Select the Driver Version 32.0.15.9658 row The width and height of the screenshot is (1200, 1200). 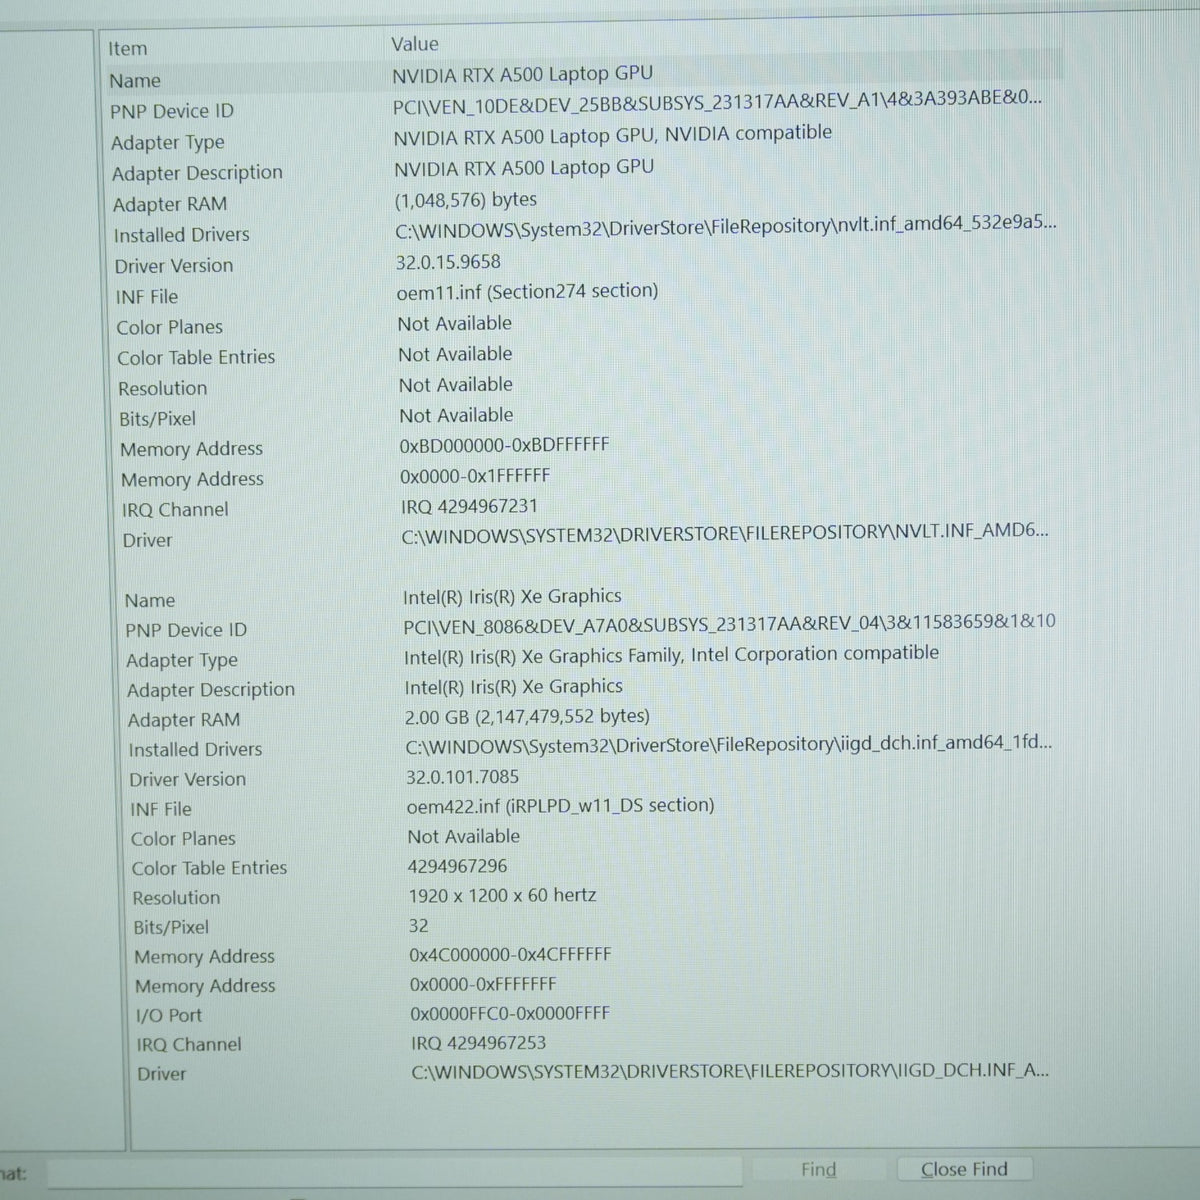[587, 263]
